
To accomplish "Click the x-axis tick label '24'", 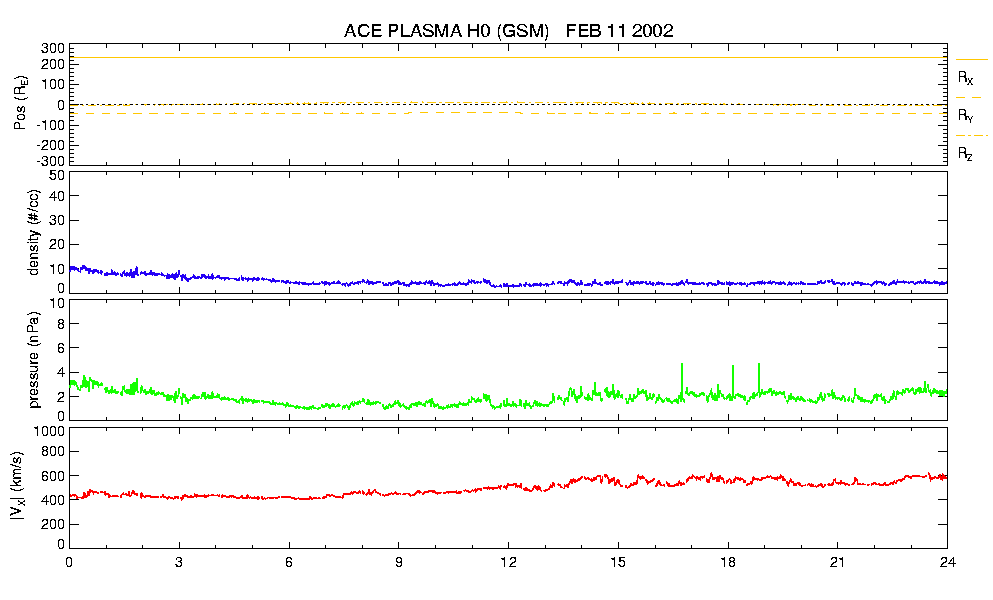I will pos(947,562).
